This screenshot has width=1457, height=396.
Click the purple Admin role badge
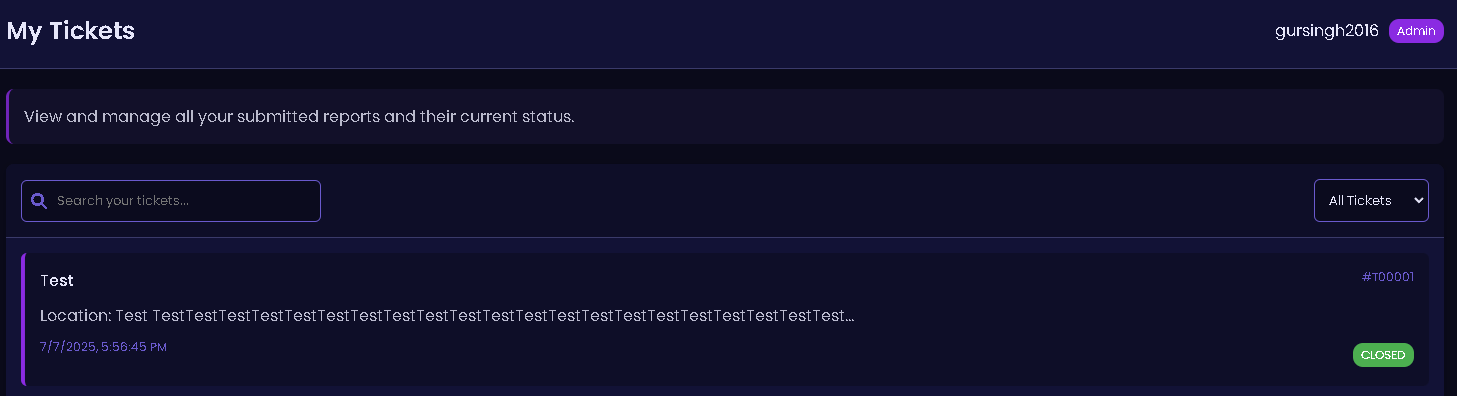point(1416,31)
